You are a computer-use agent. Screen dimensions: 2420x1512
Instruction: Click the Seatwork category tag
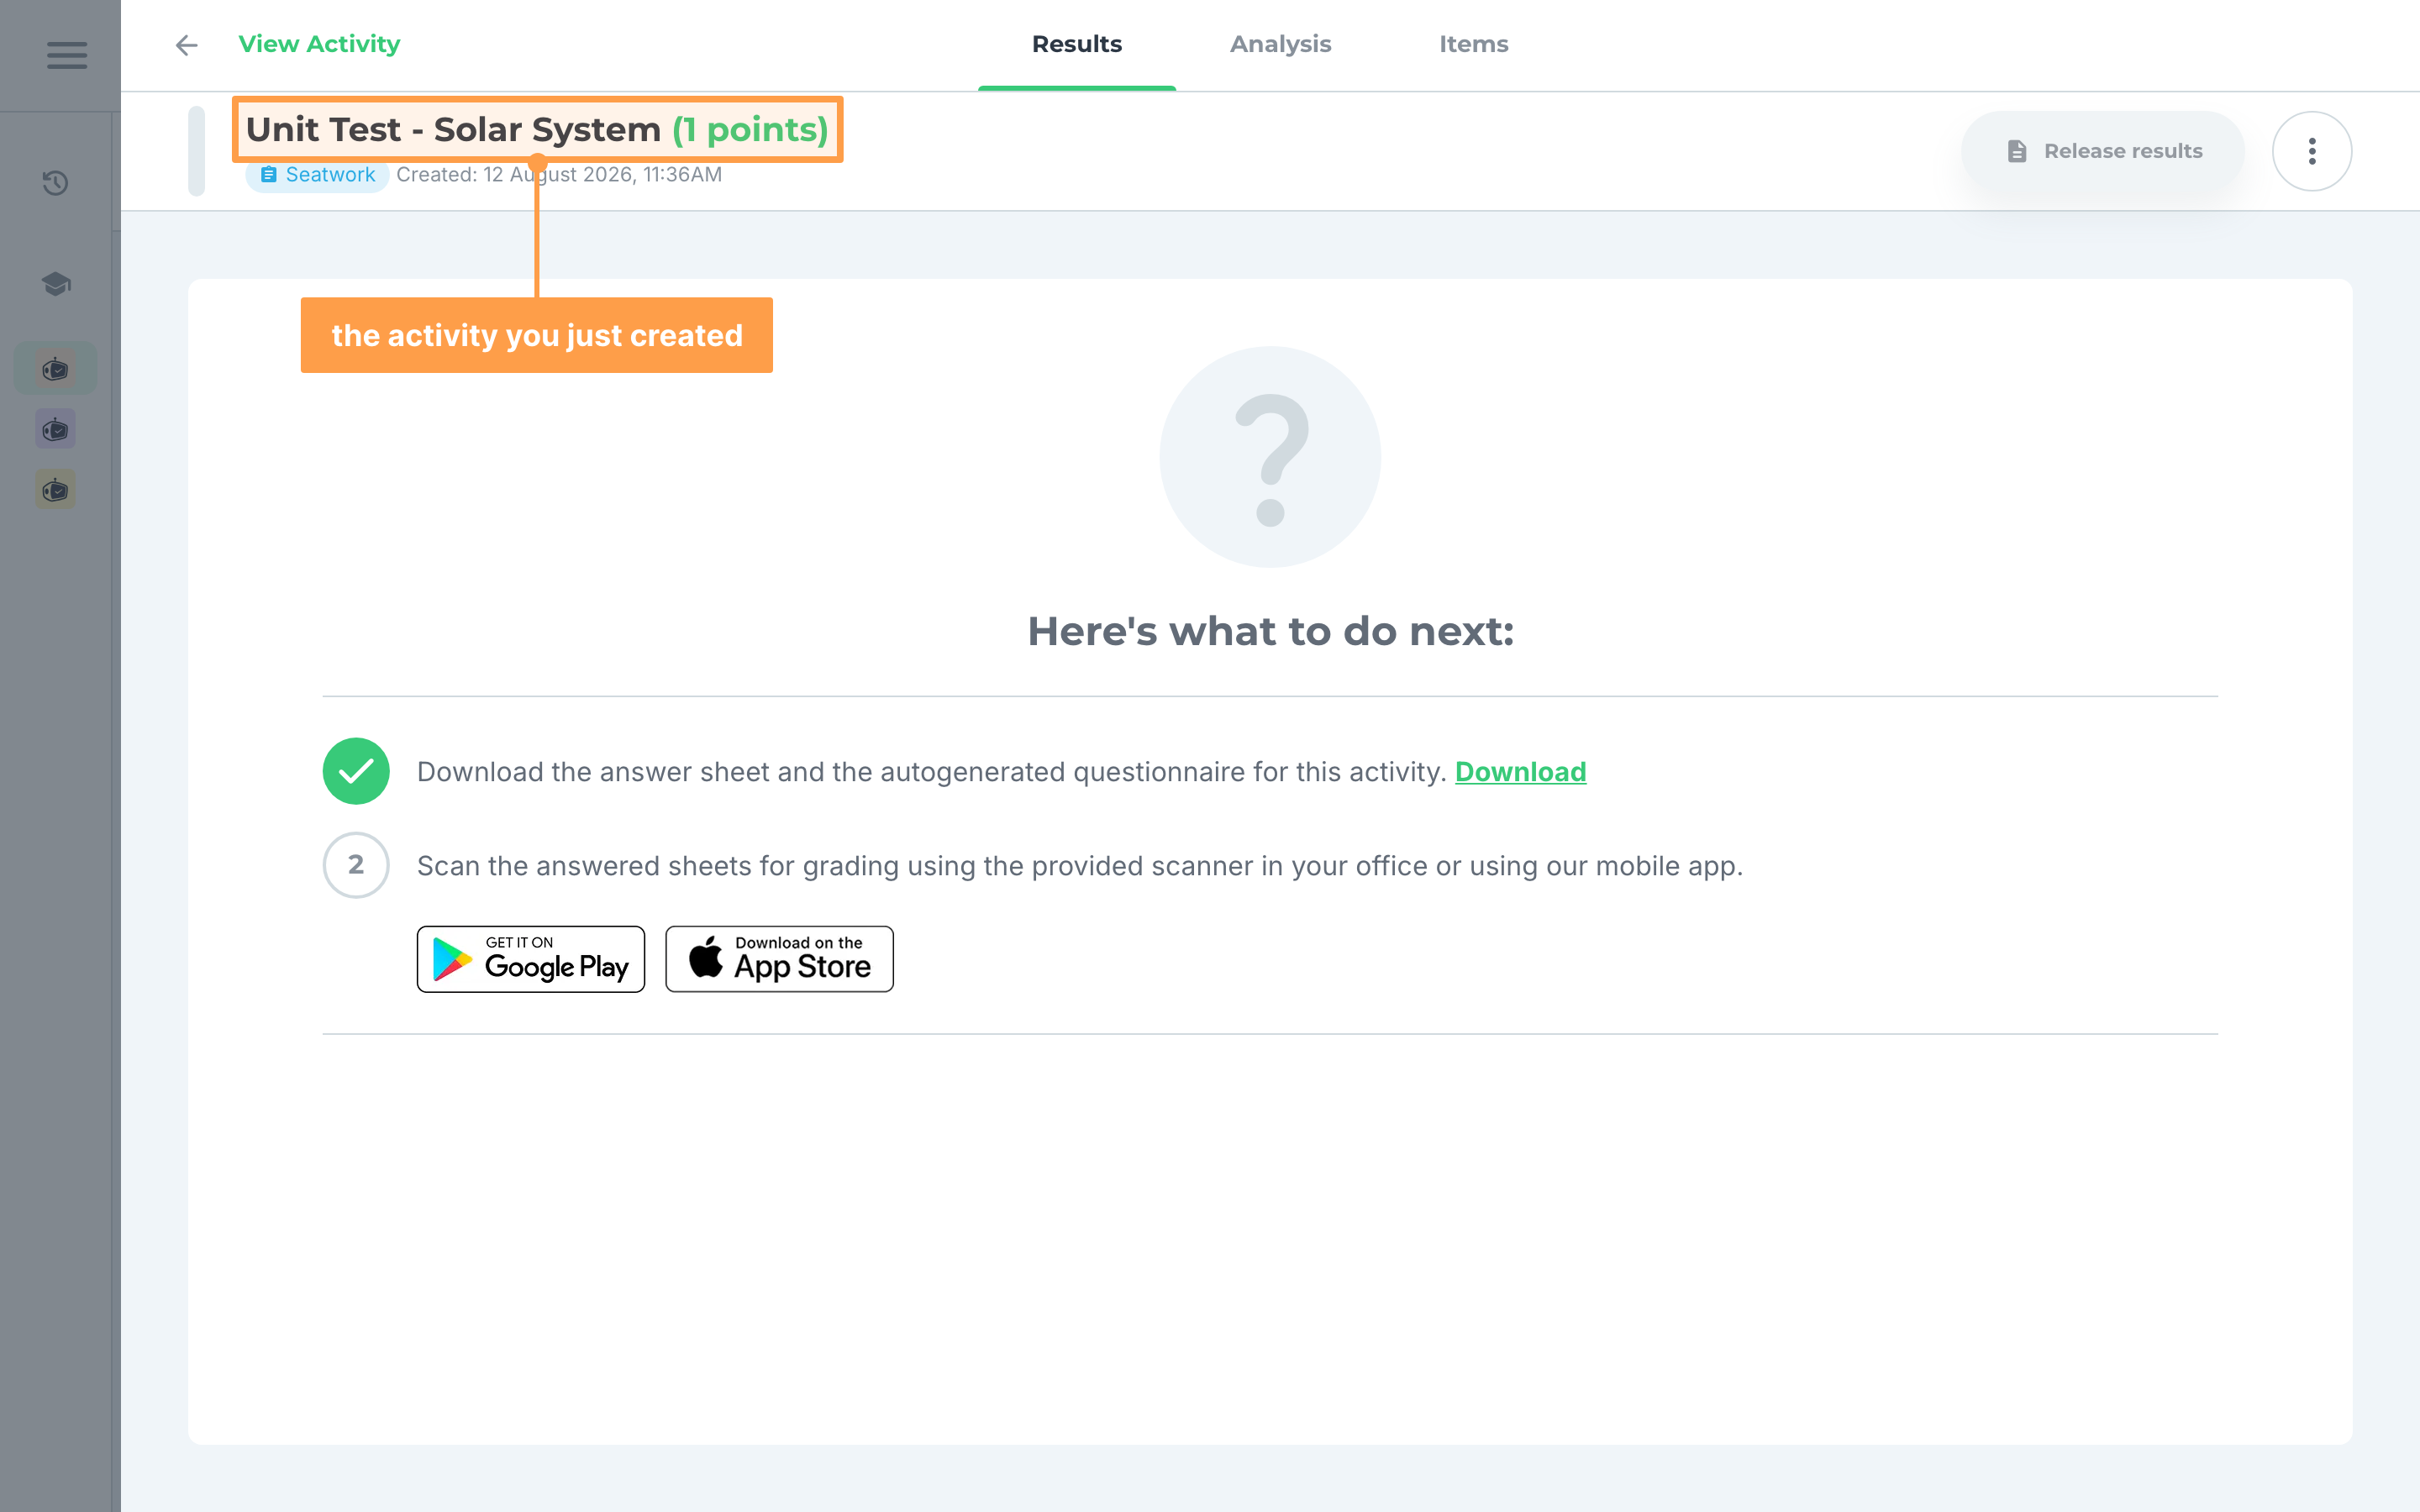(317, 175)
